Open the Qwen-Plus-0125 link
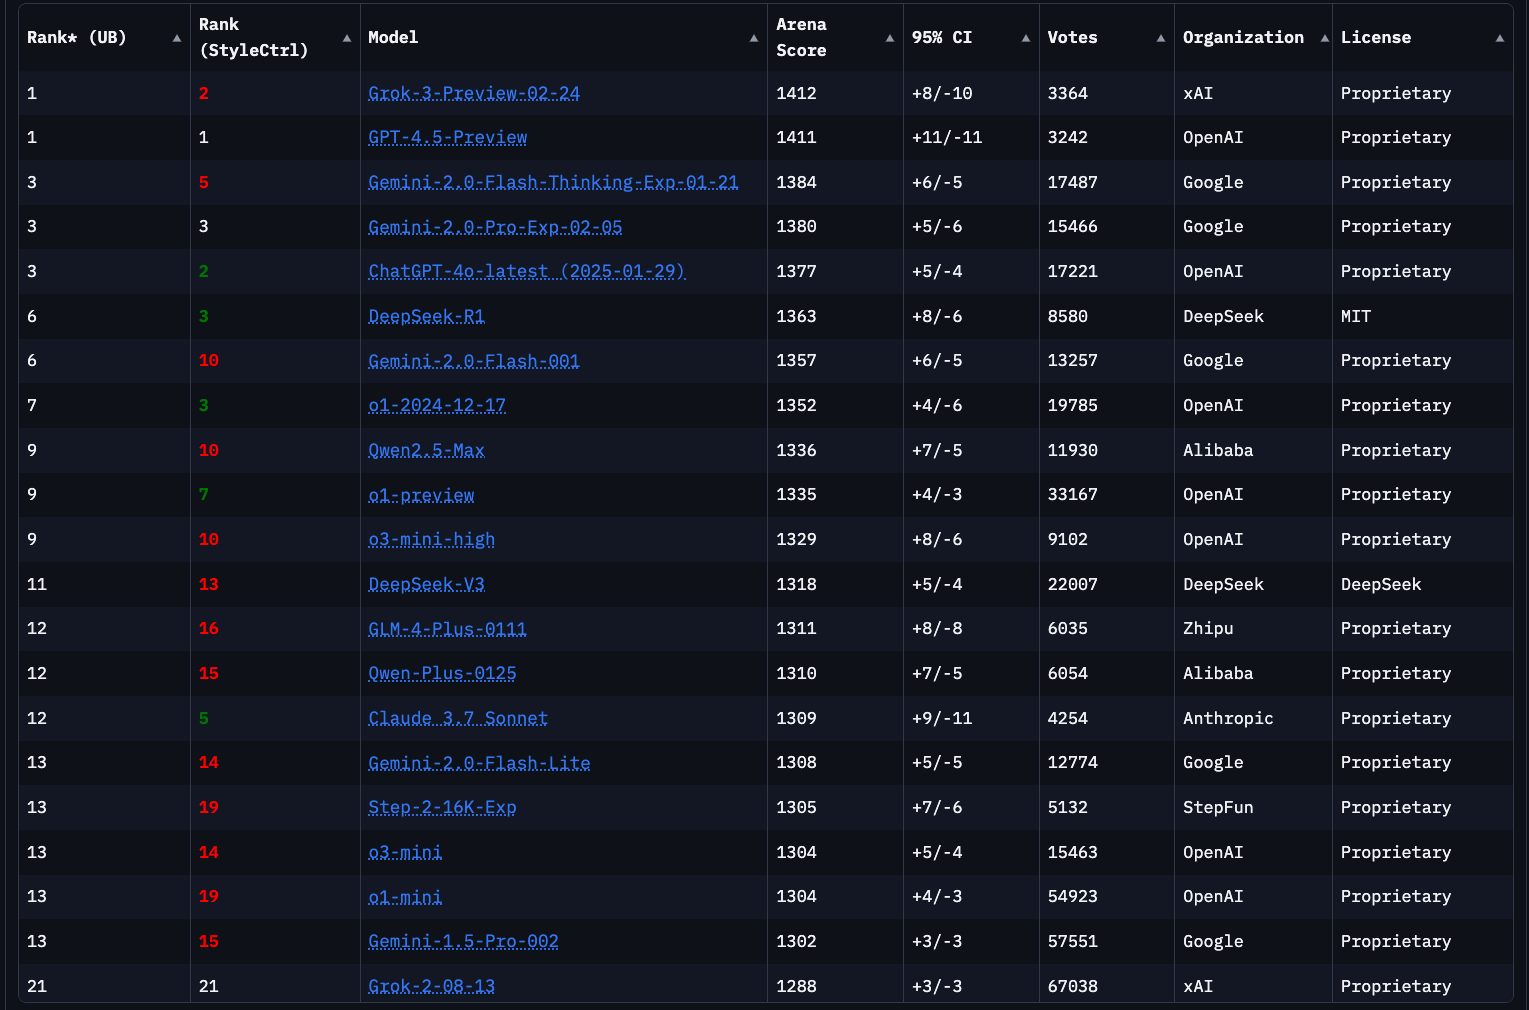Screen dimensions: 1529x1010 pyautogui.click(x=443, y=673)
